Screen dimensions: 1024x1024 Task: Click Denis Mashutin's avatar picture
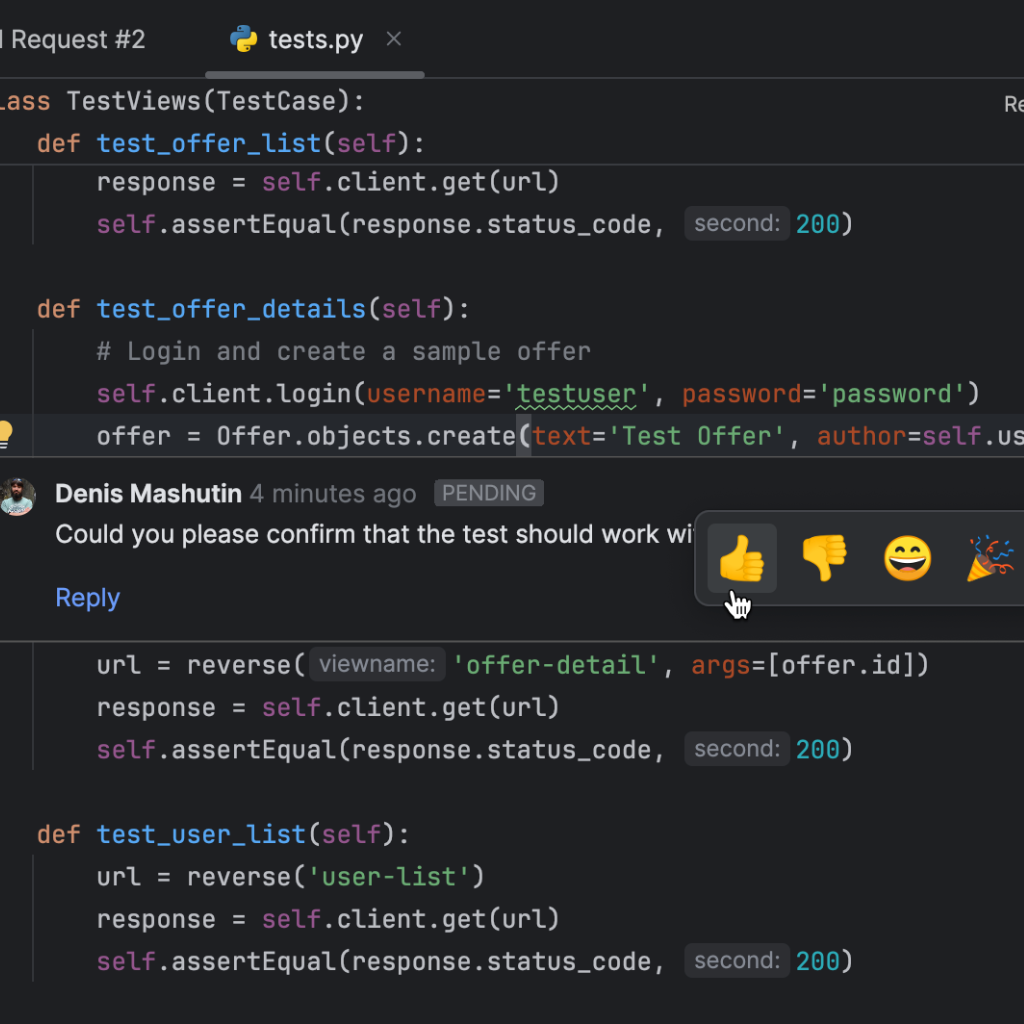coord(17,496)
